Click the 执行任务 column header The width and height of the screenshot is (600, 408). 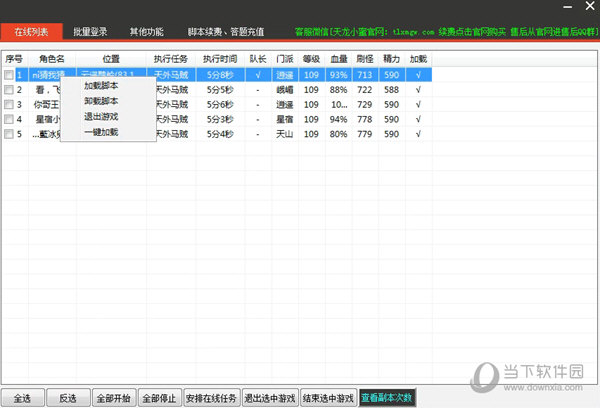pos(171,59)
